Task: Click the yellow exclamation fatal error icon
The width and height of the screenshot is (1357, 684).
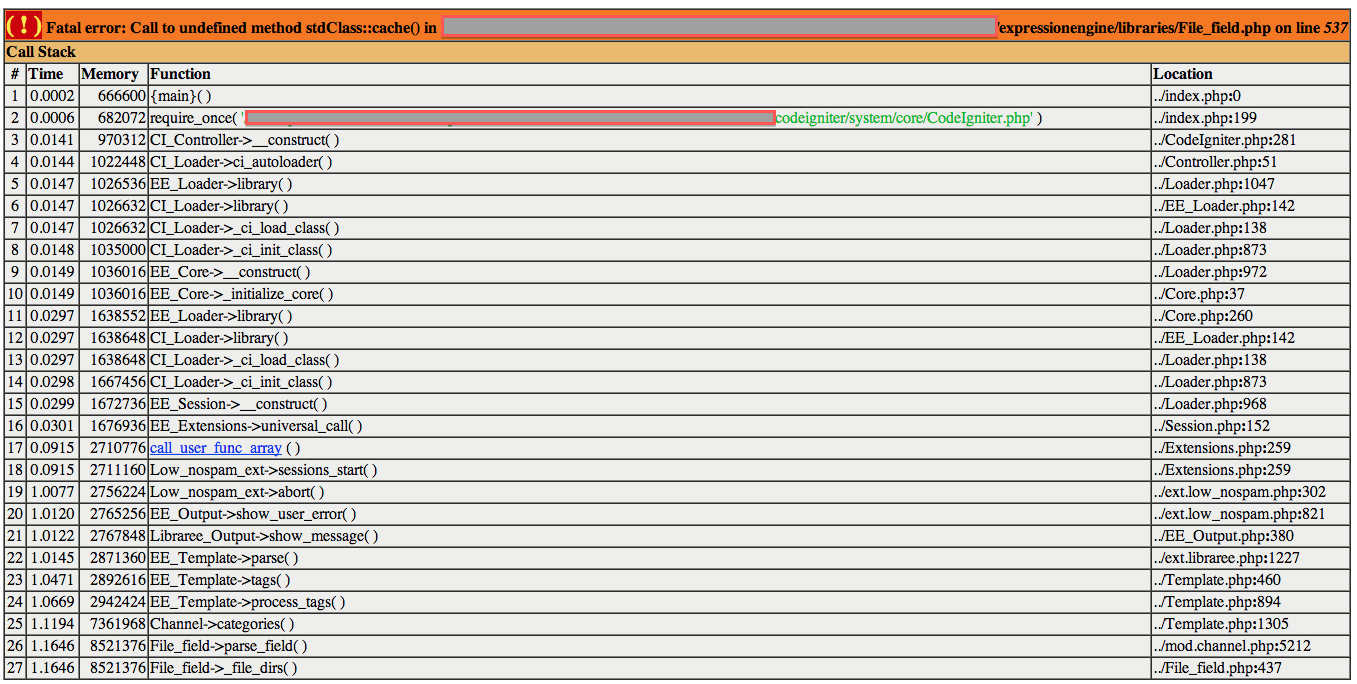Action: (24, 27)
